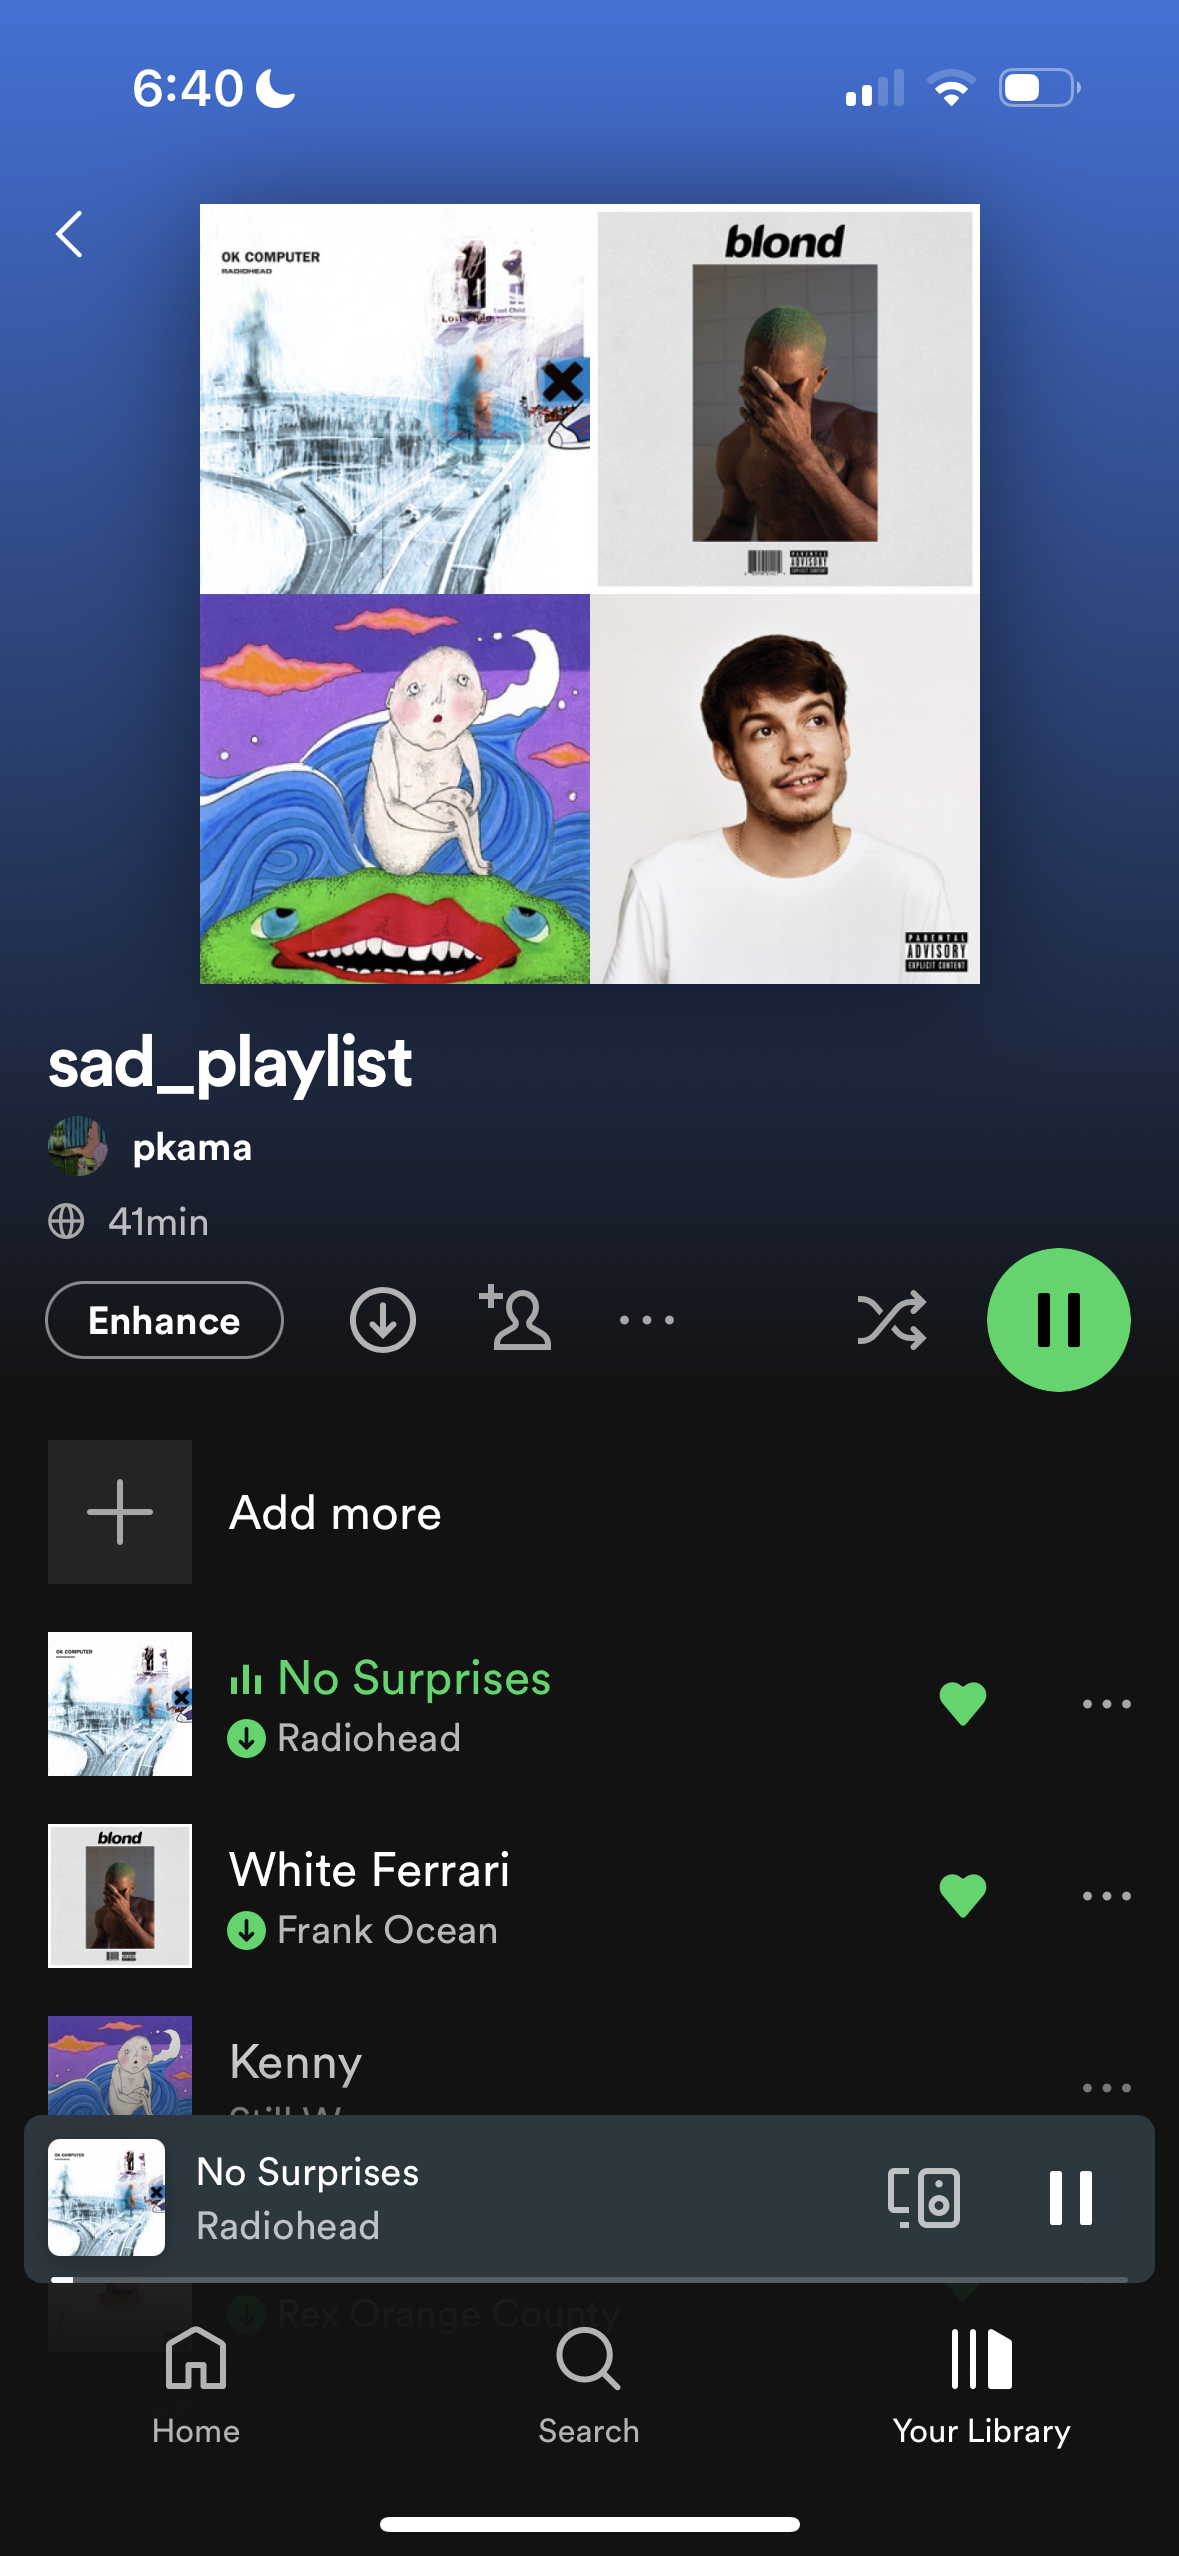Screen dimensions: 1179x2556
Task: Seek on mini player progress bar
Action: (590, 2279)
